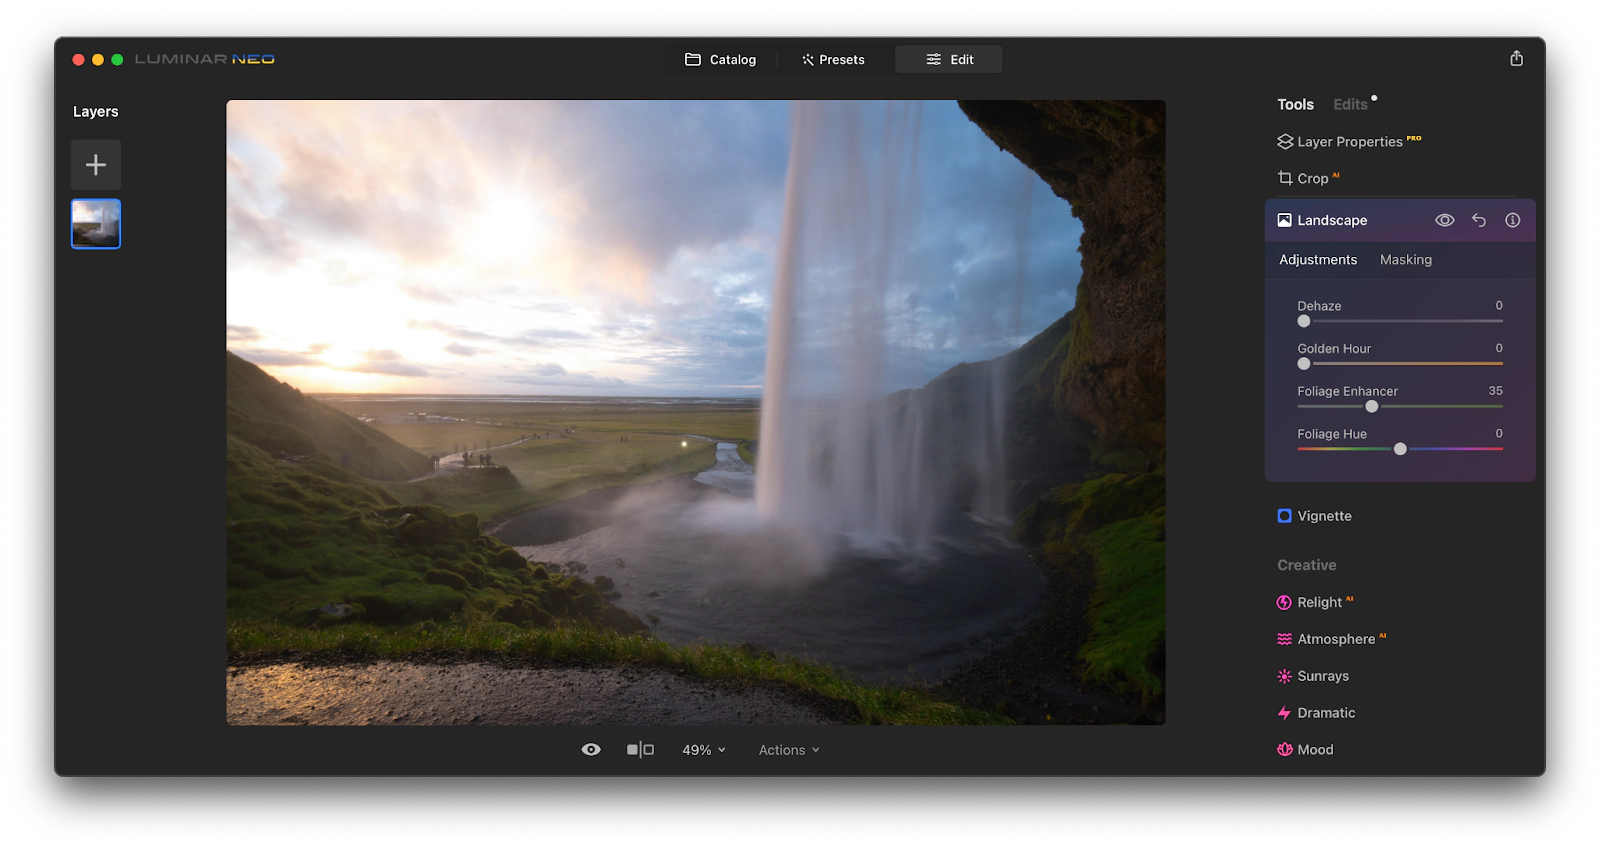Expand the Vignette tool

1323,516
